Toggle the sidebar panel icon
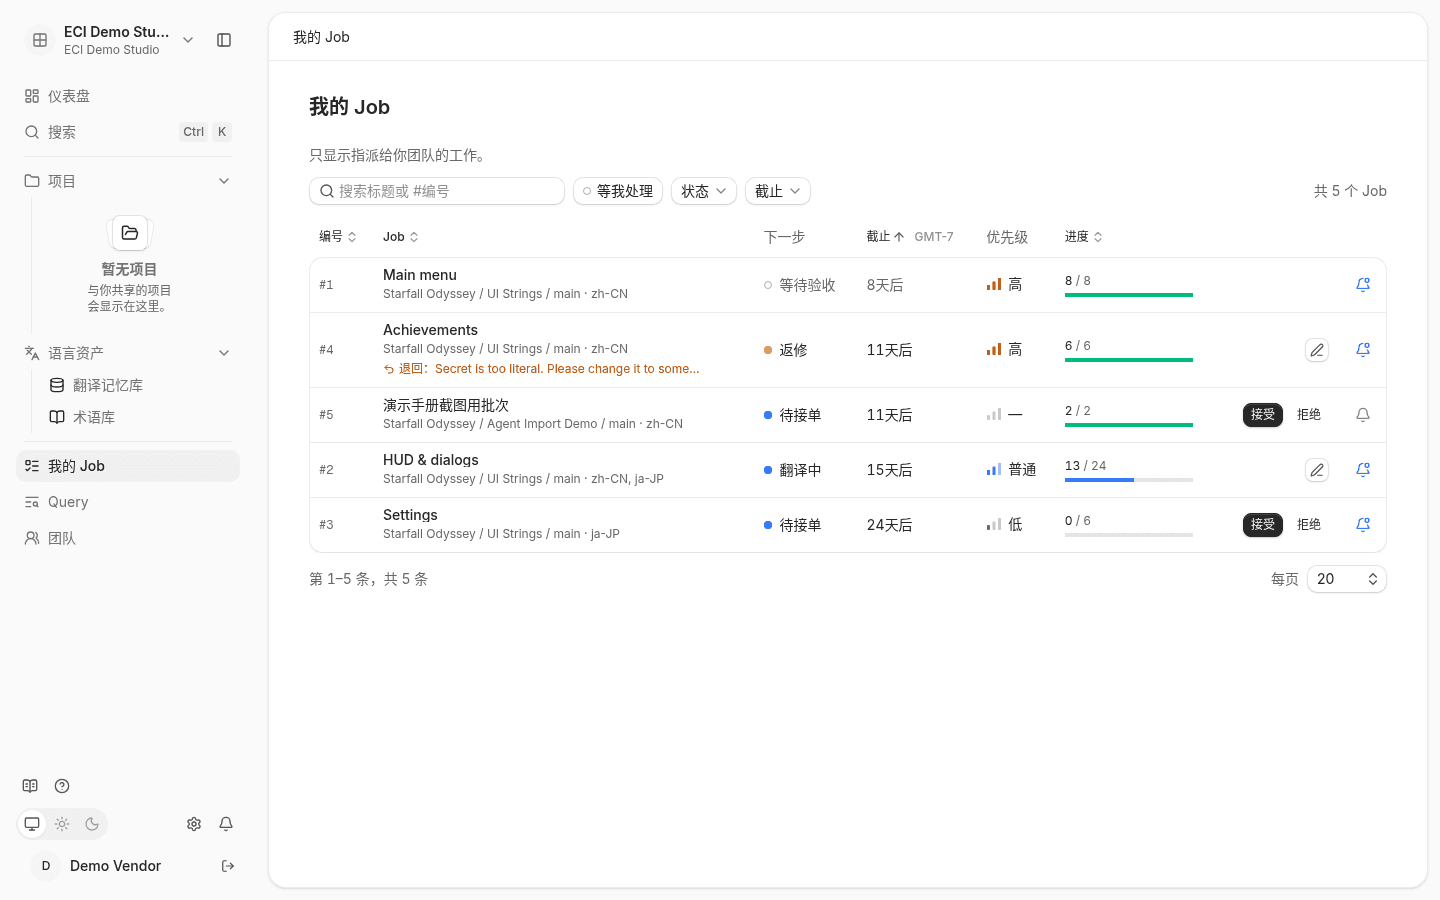This screenshot has height=900, width=1440. coord(224,40)
